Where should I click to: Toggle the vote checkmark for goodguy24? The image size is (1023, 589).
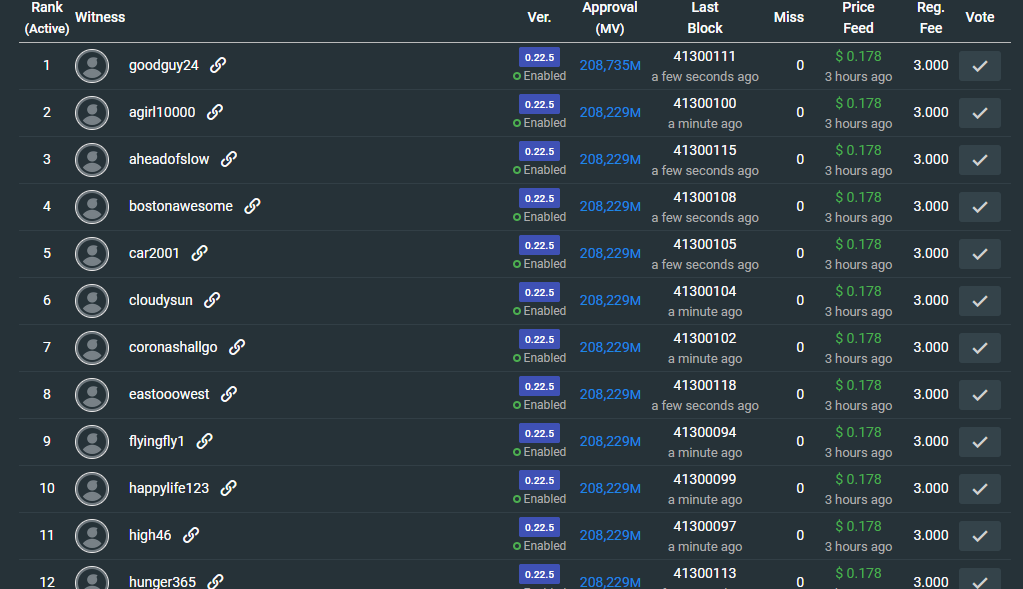click(x=979, y=66)
